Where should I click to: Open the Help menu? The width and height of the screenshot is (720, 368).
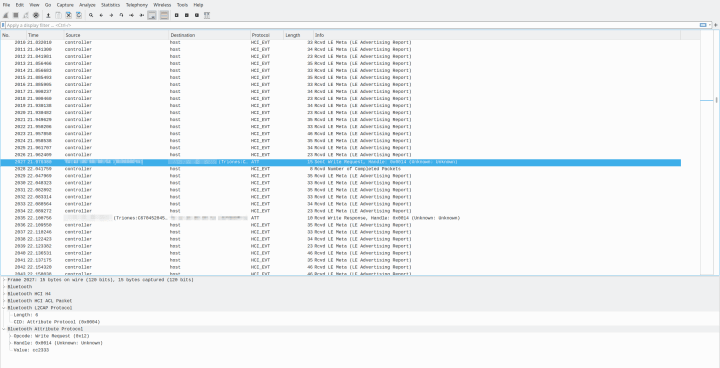pos(198,5)
